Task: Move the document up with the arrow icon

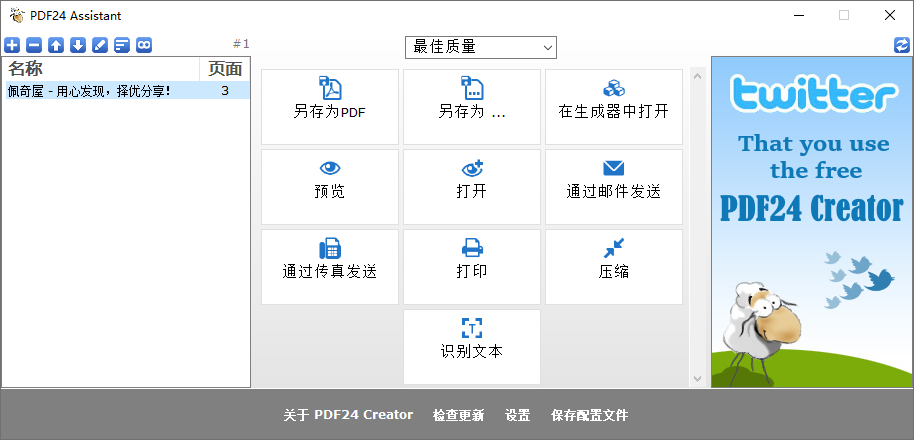Action: pos(56,45)
